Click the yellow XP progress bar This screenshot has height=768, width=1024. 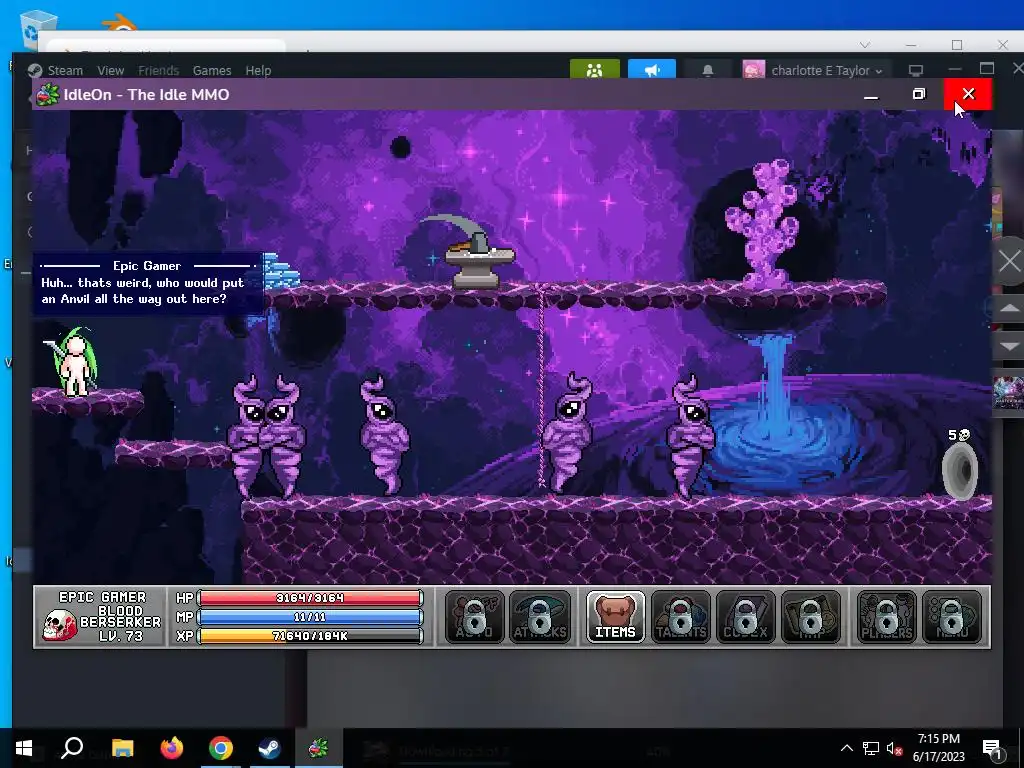point(310,635)
